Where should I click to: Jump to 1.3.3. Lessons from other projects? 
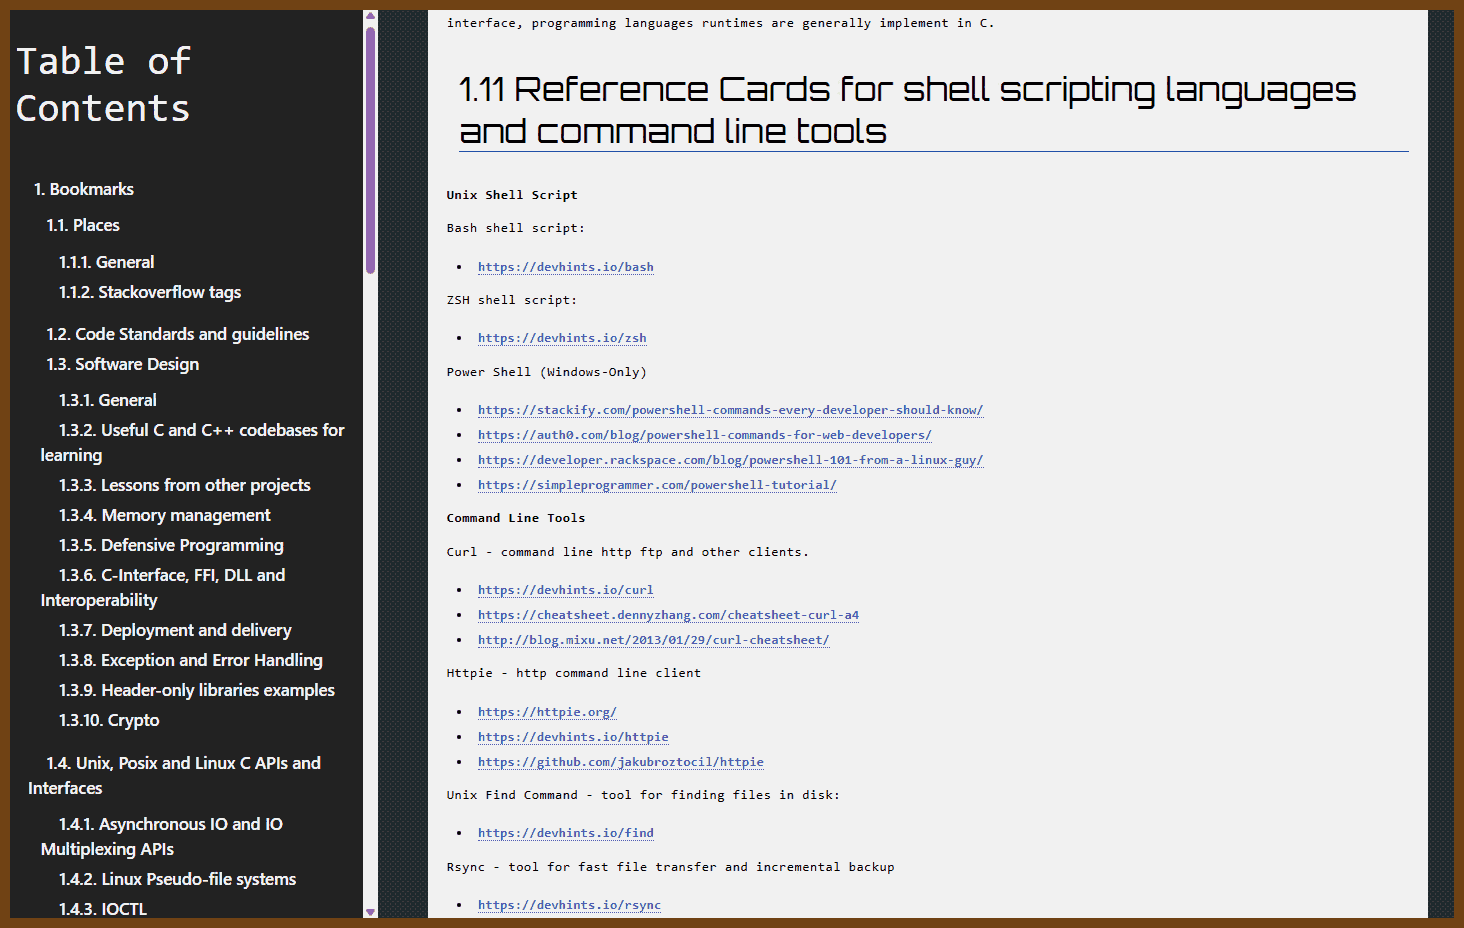tap(185, 485)
